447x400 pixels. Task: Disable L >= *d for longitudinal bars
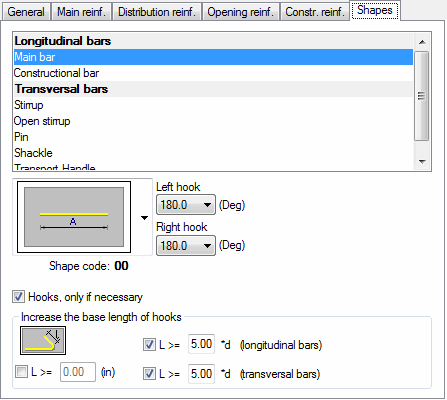pos(149,344)
